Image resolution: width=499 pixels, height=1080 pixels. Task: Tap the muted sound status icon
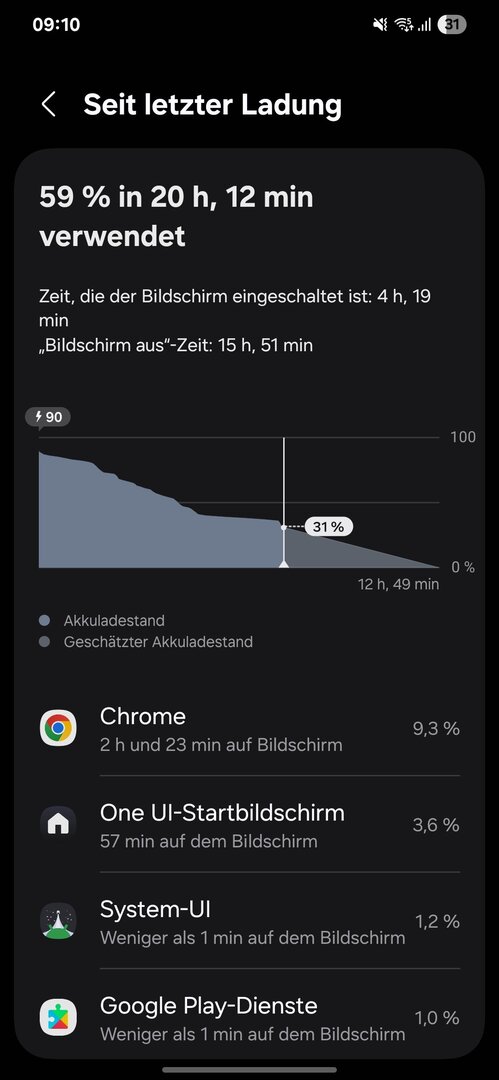point(380,25)
